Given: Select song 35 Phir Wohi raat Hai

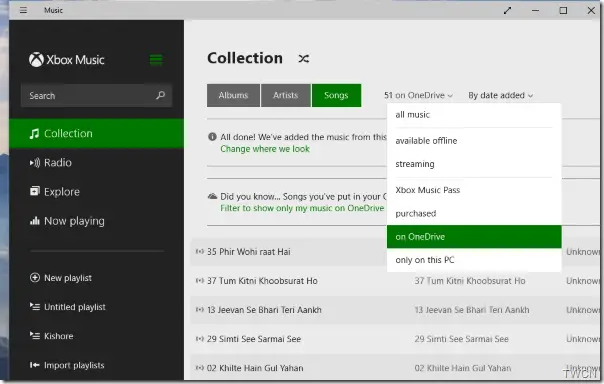Looking at the screenshot, I should (249, 252).
